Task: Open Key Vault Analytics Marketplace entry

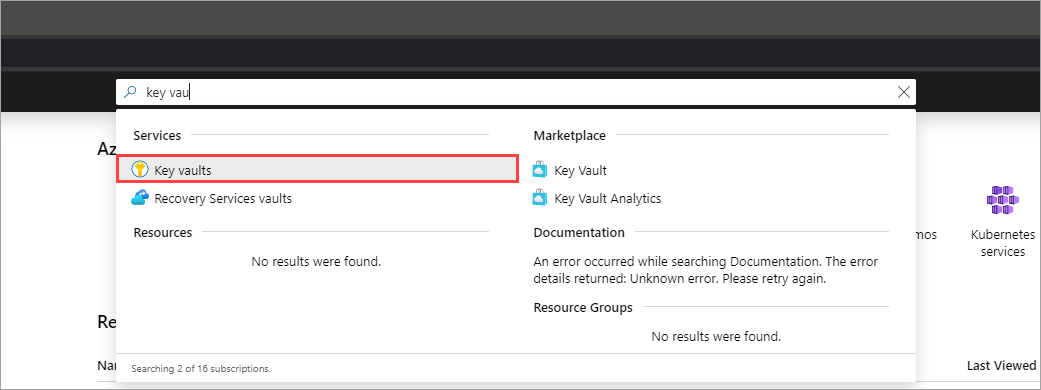Action: [x=607, y=198]
